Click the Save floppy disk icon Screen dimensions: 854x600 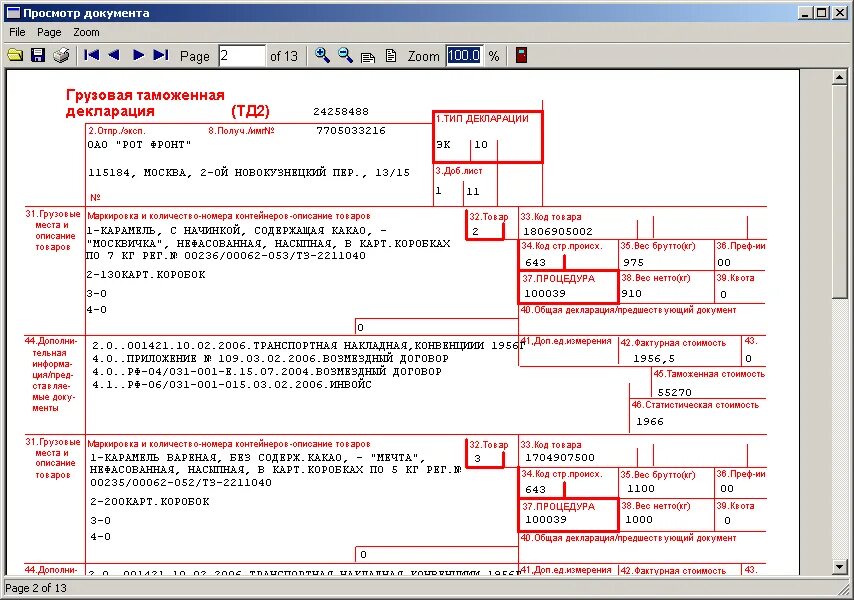(x=38, y=55)
